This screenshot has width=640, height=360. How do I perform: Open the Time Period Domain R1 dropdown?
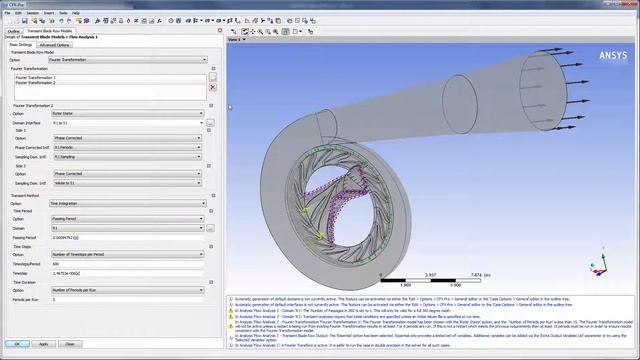tap(128, 228)
